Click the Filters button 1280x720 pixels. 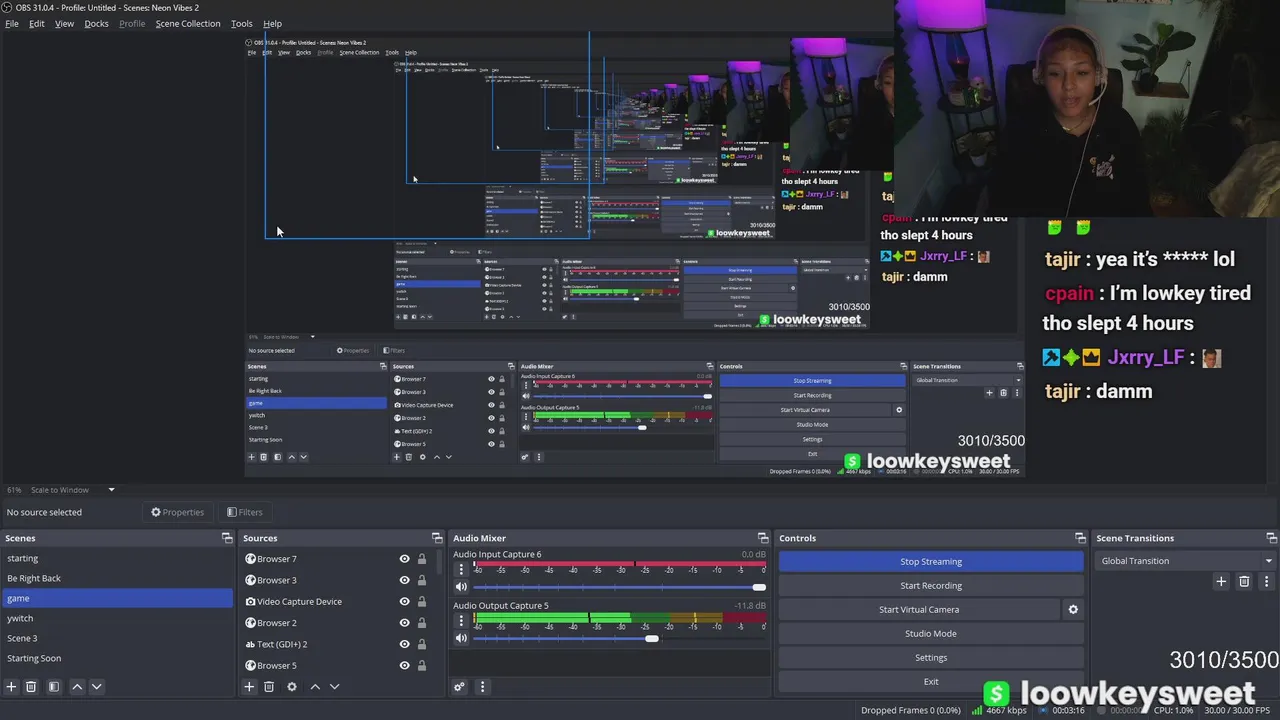(244, 512)
